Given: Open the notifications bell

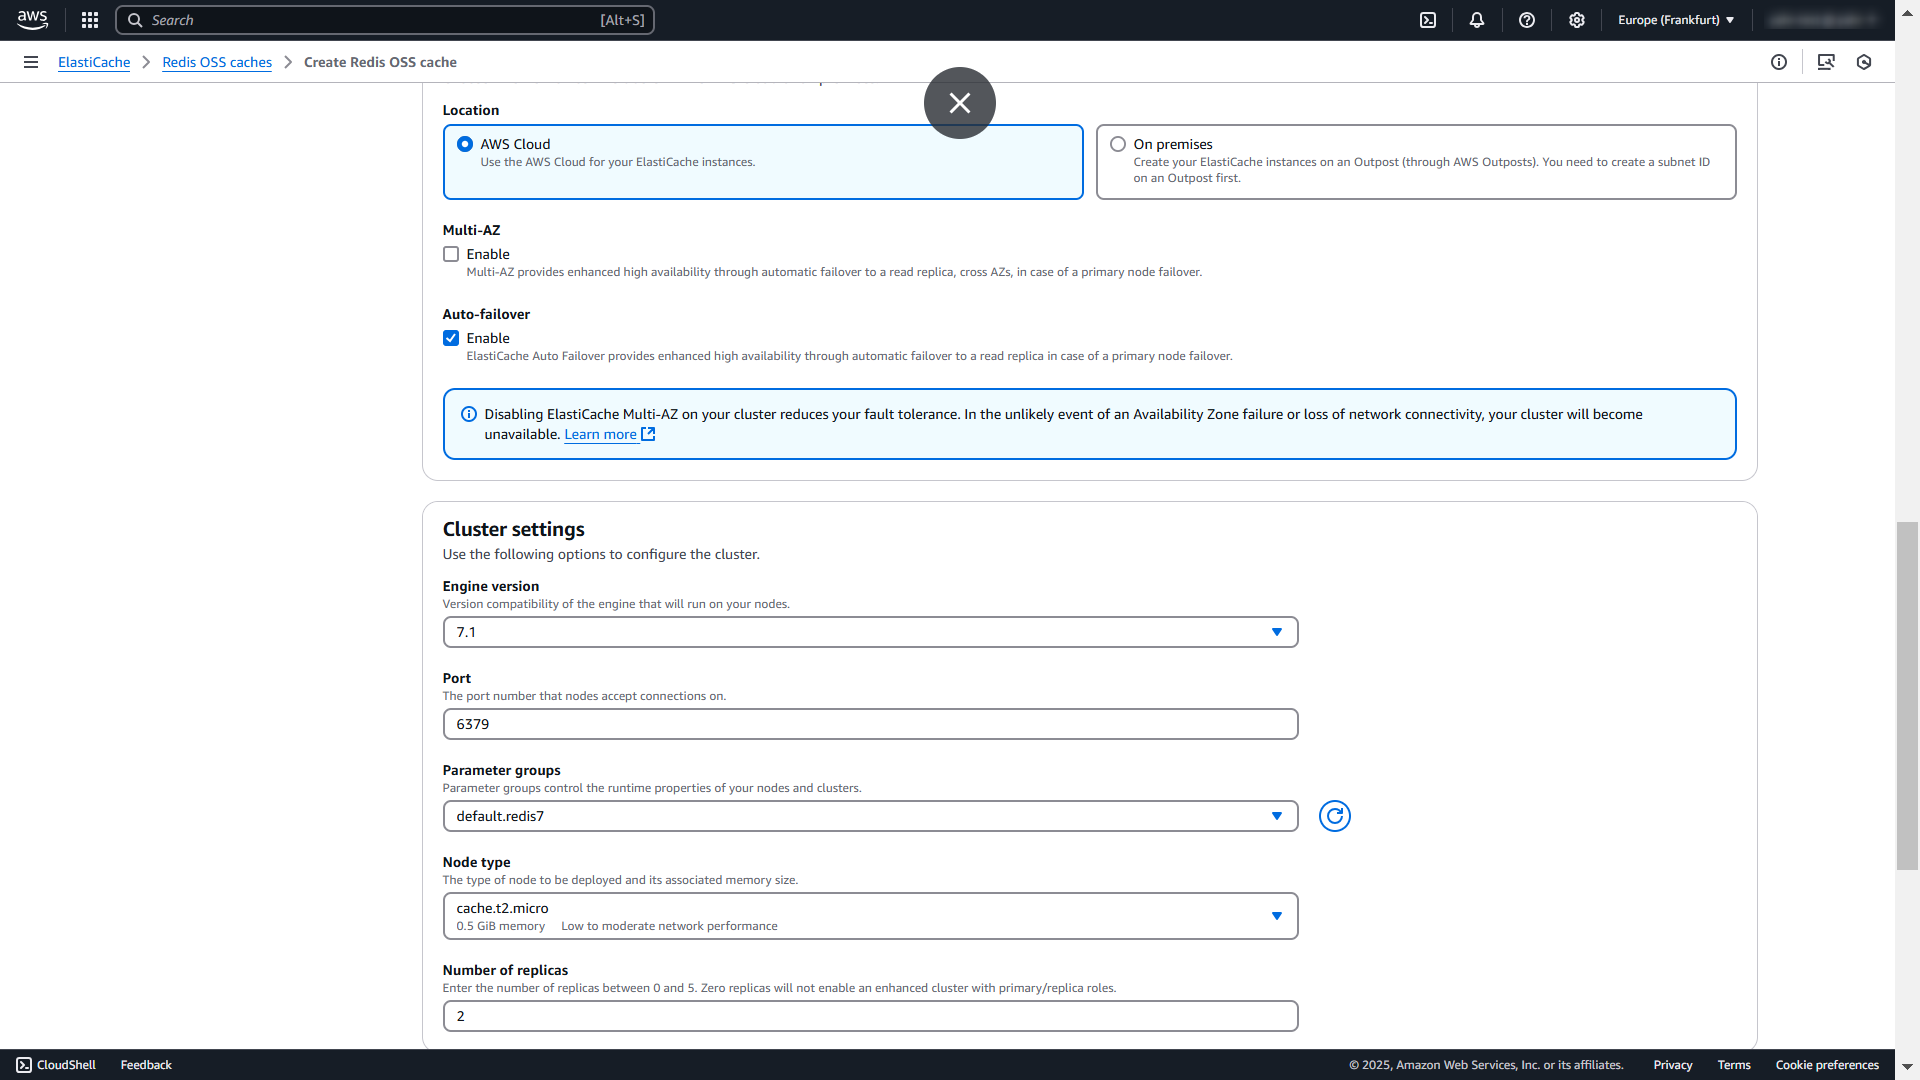Looking at the screenshot, I should [1477, 20].
